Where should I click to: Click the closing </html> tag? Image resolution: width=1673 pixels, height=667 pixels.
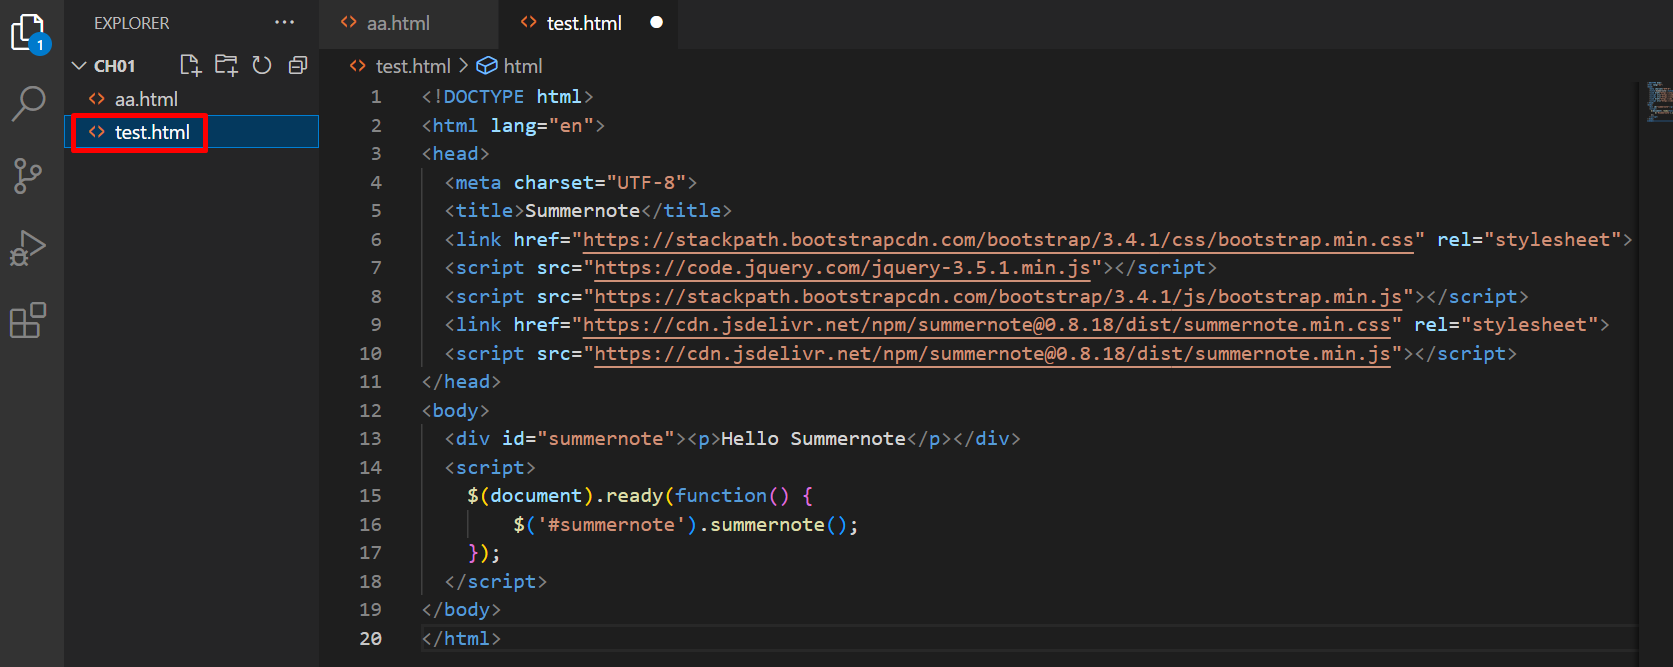461,639
